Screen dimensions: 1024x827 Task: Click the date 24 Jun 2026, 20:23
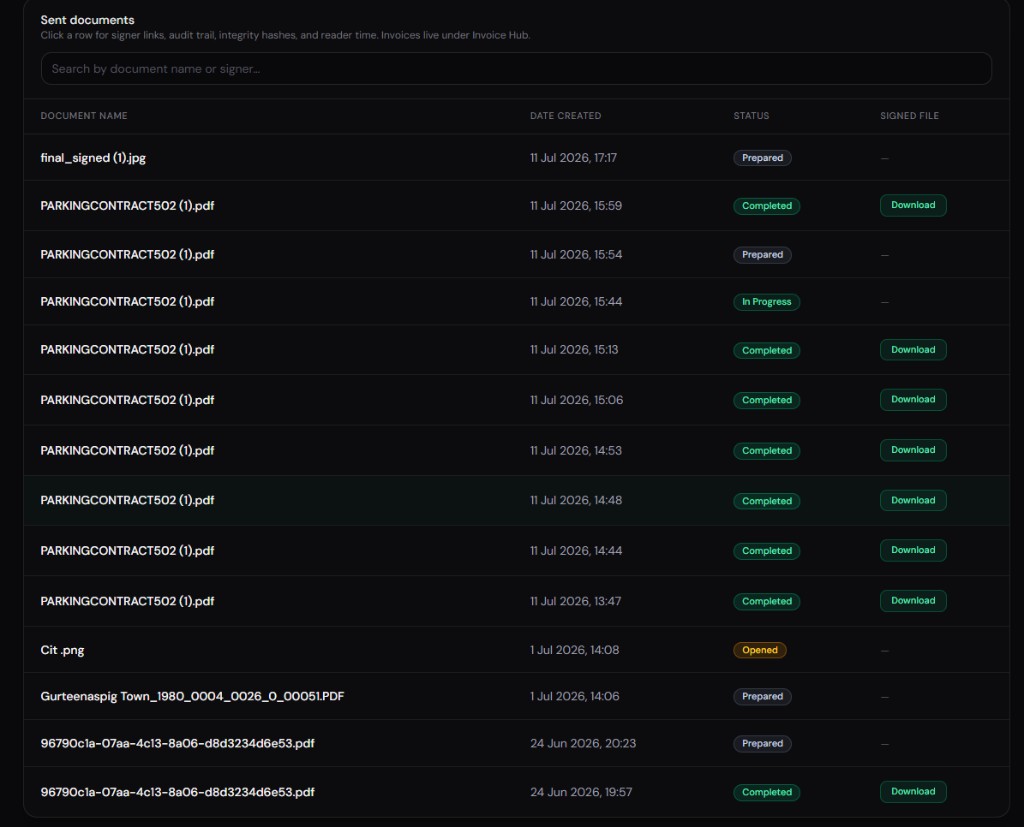point(583,743)
